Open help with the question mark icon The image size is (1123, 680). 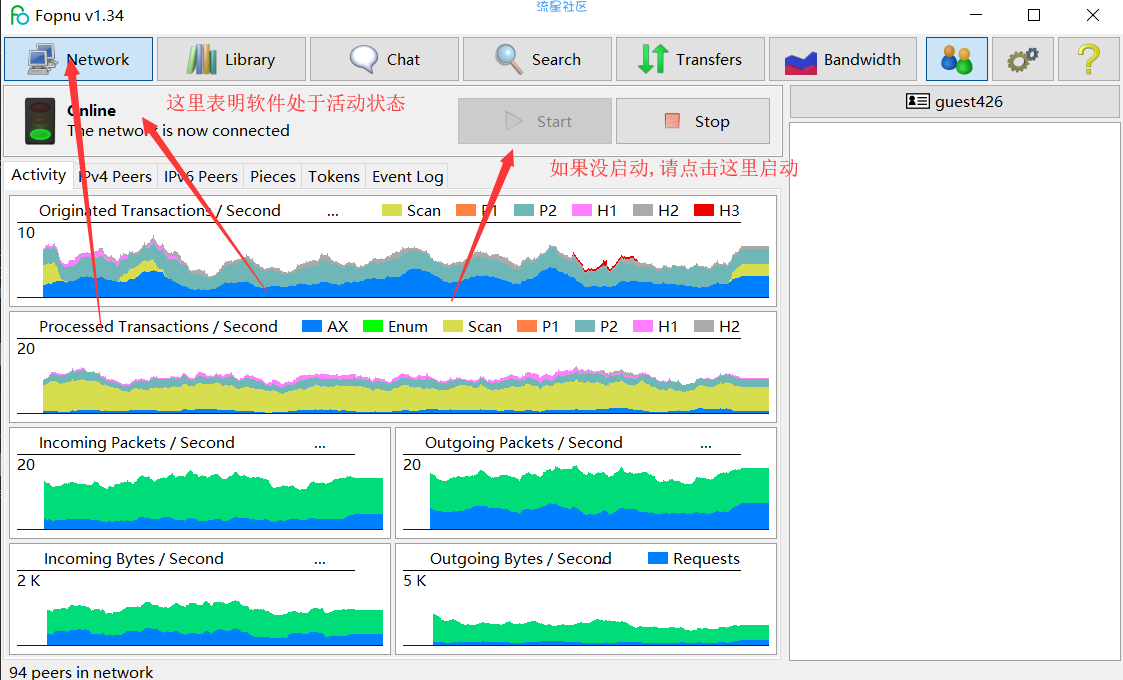[x=1089, y=59]
